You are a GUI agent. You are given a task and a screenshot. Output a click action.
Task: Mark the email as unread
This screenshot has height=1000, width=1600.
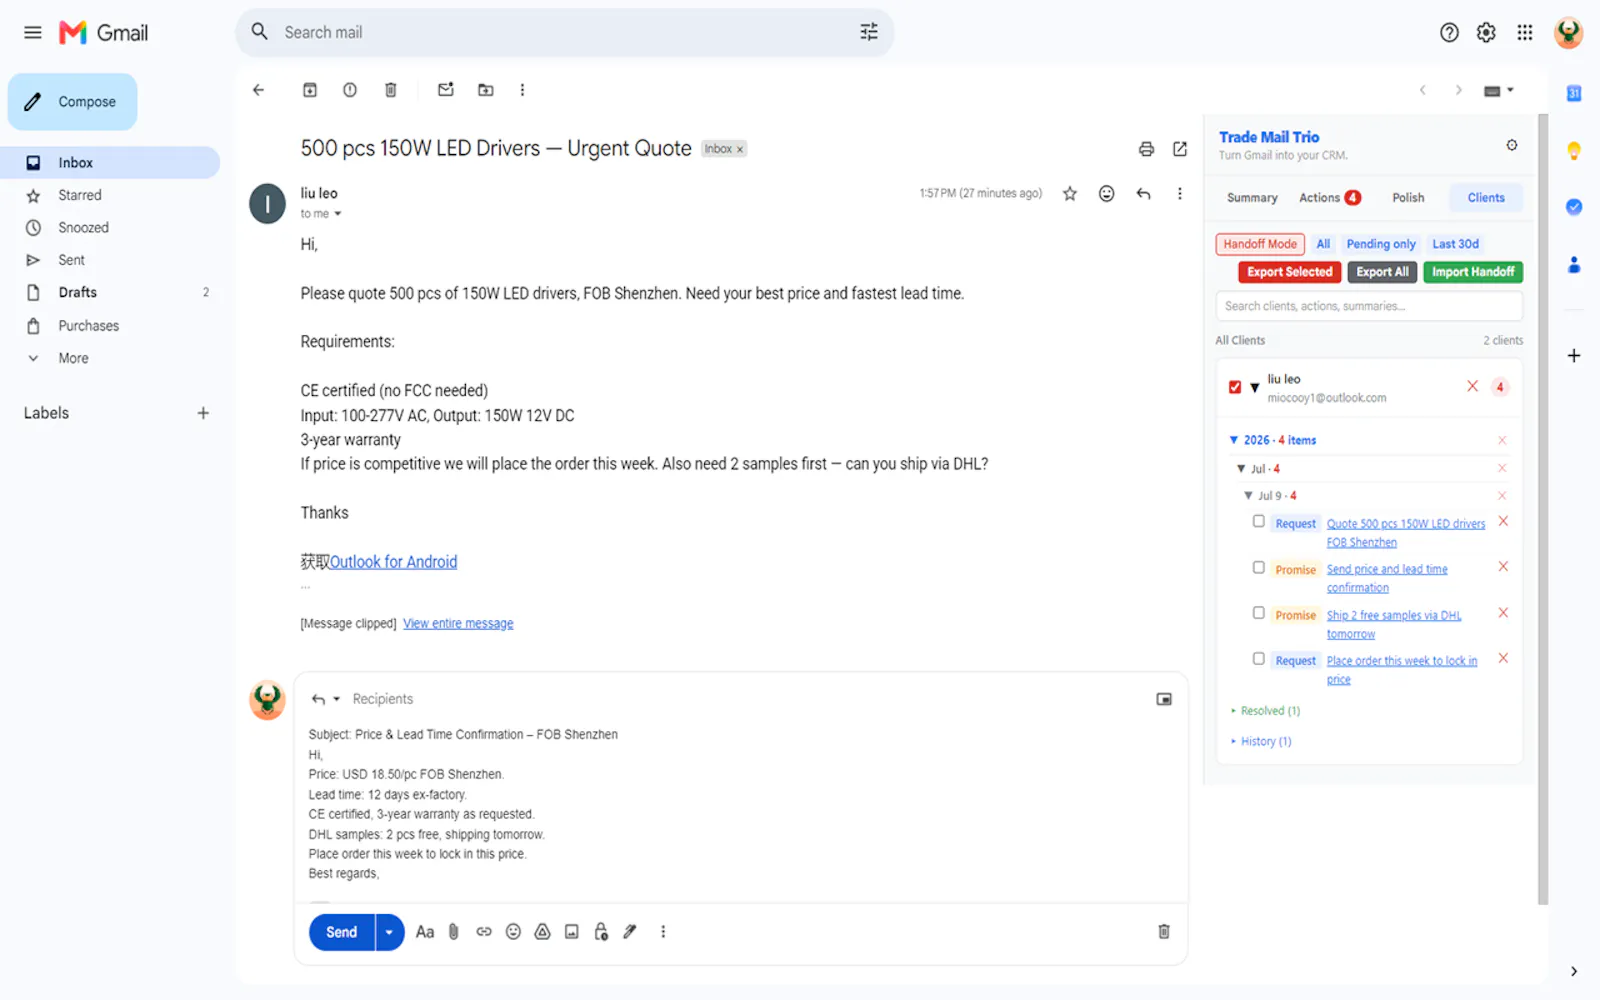tap(446, 90)
